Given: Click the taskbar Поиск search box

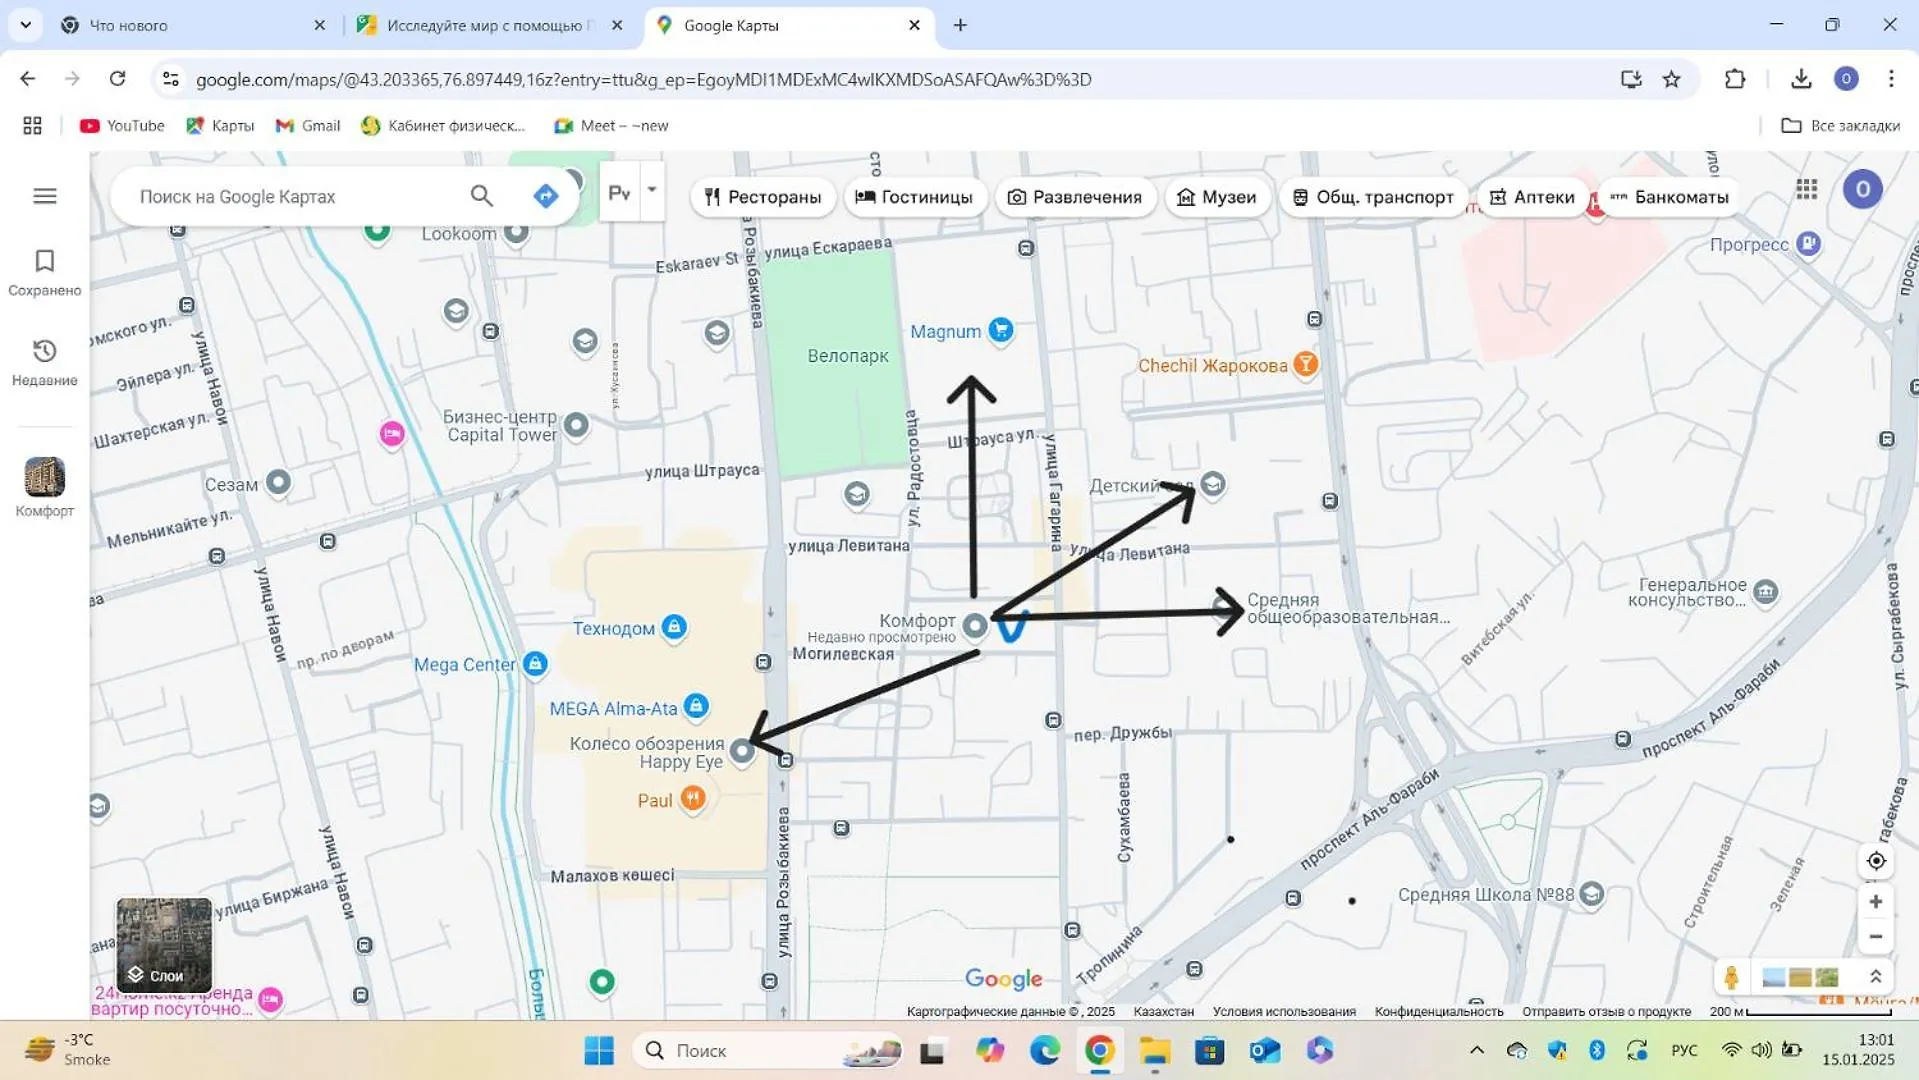Looking at the screenshot, I should pos(768,1050).
